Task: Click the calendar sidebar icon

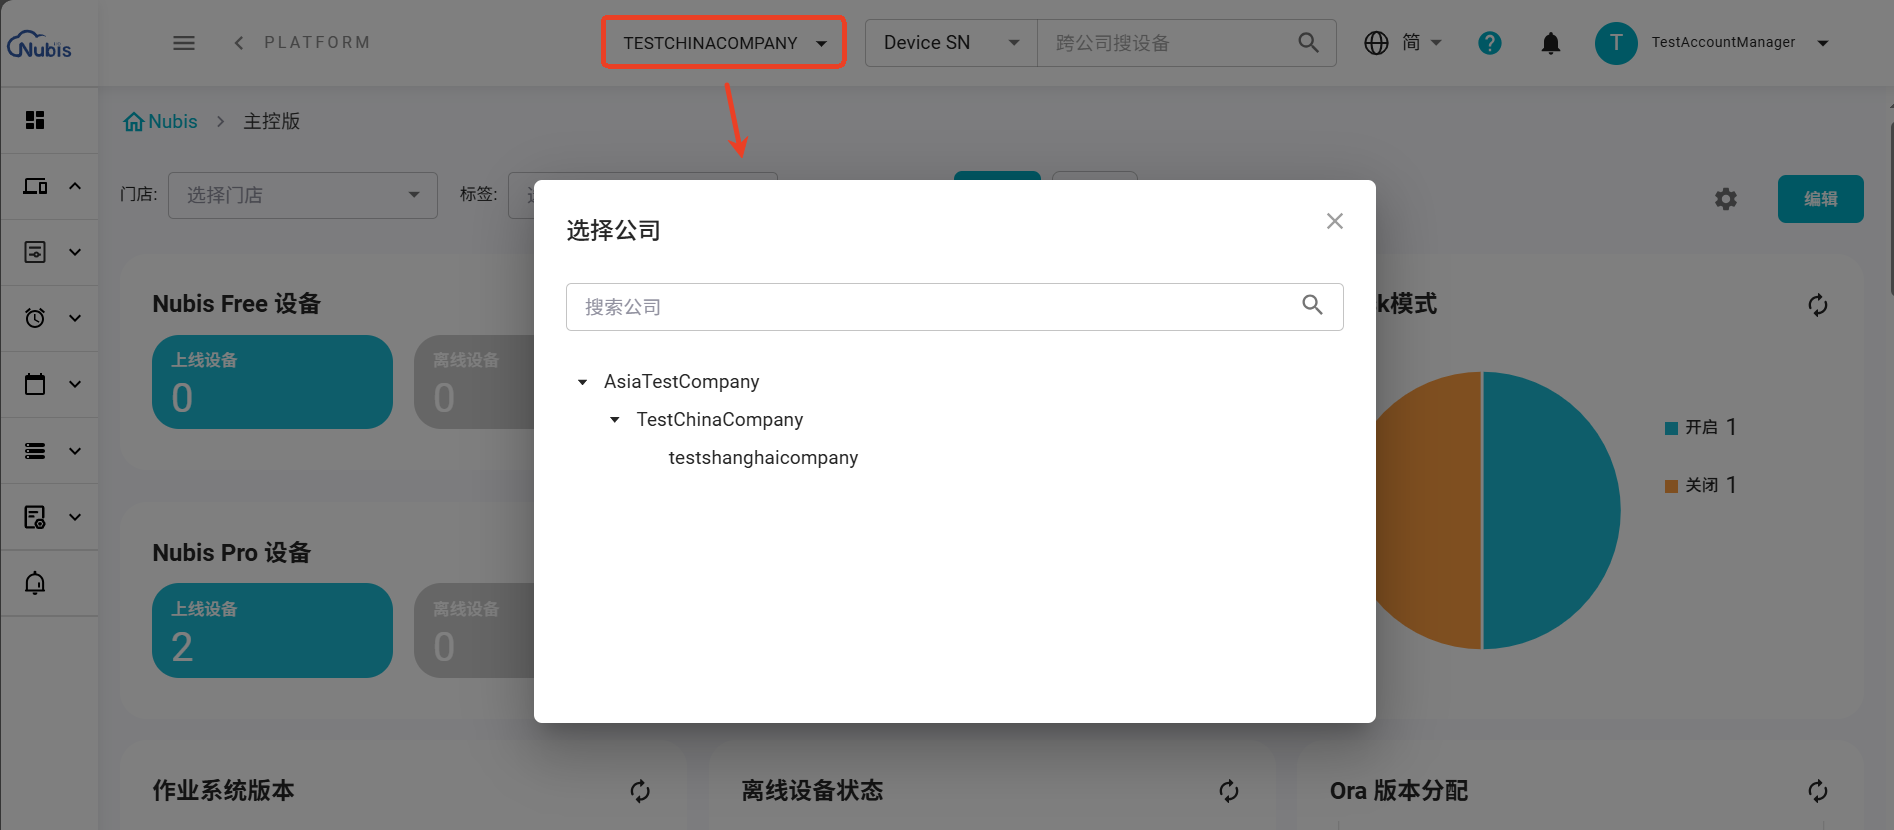Action: [x=35, y=384]
